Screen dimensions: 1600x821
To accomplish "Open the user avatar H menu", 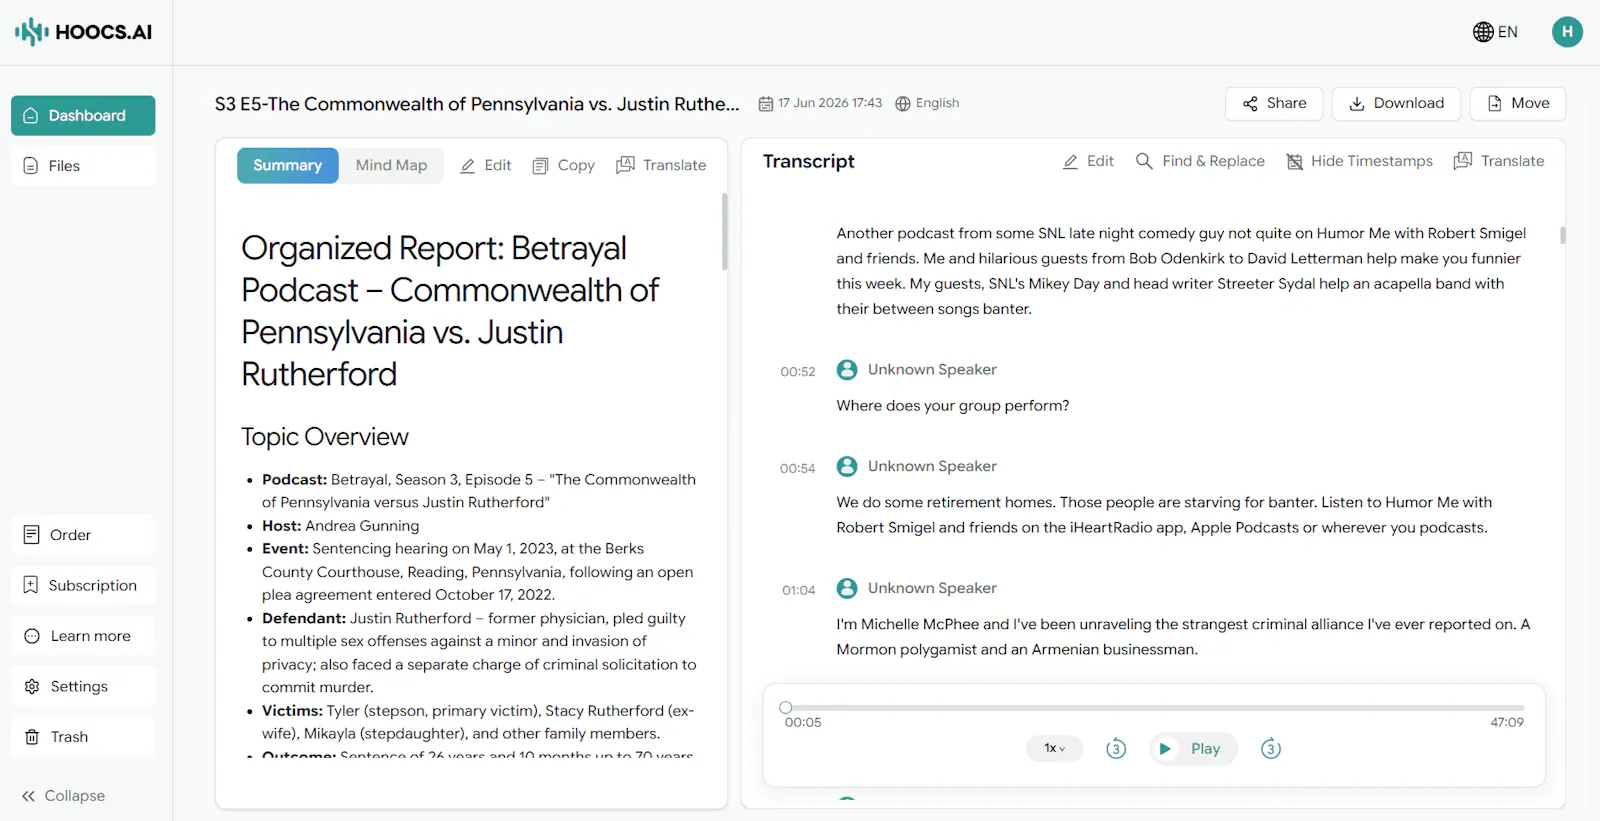I will click(x=1567, y=32).
